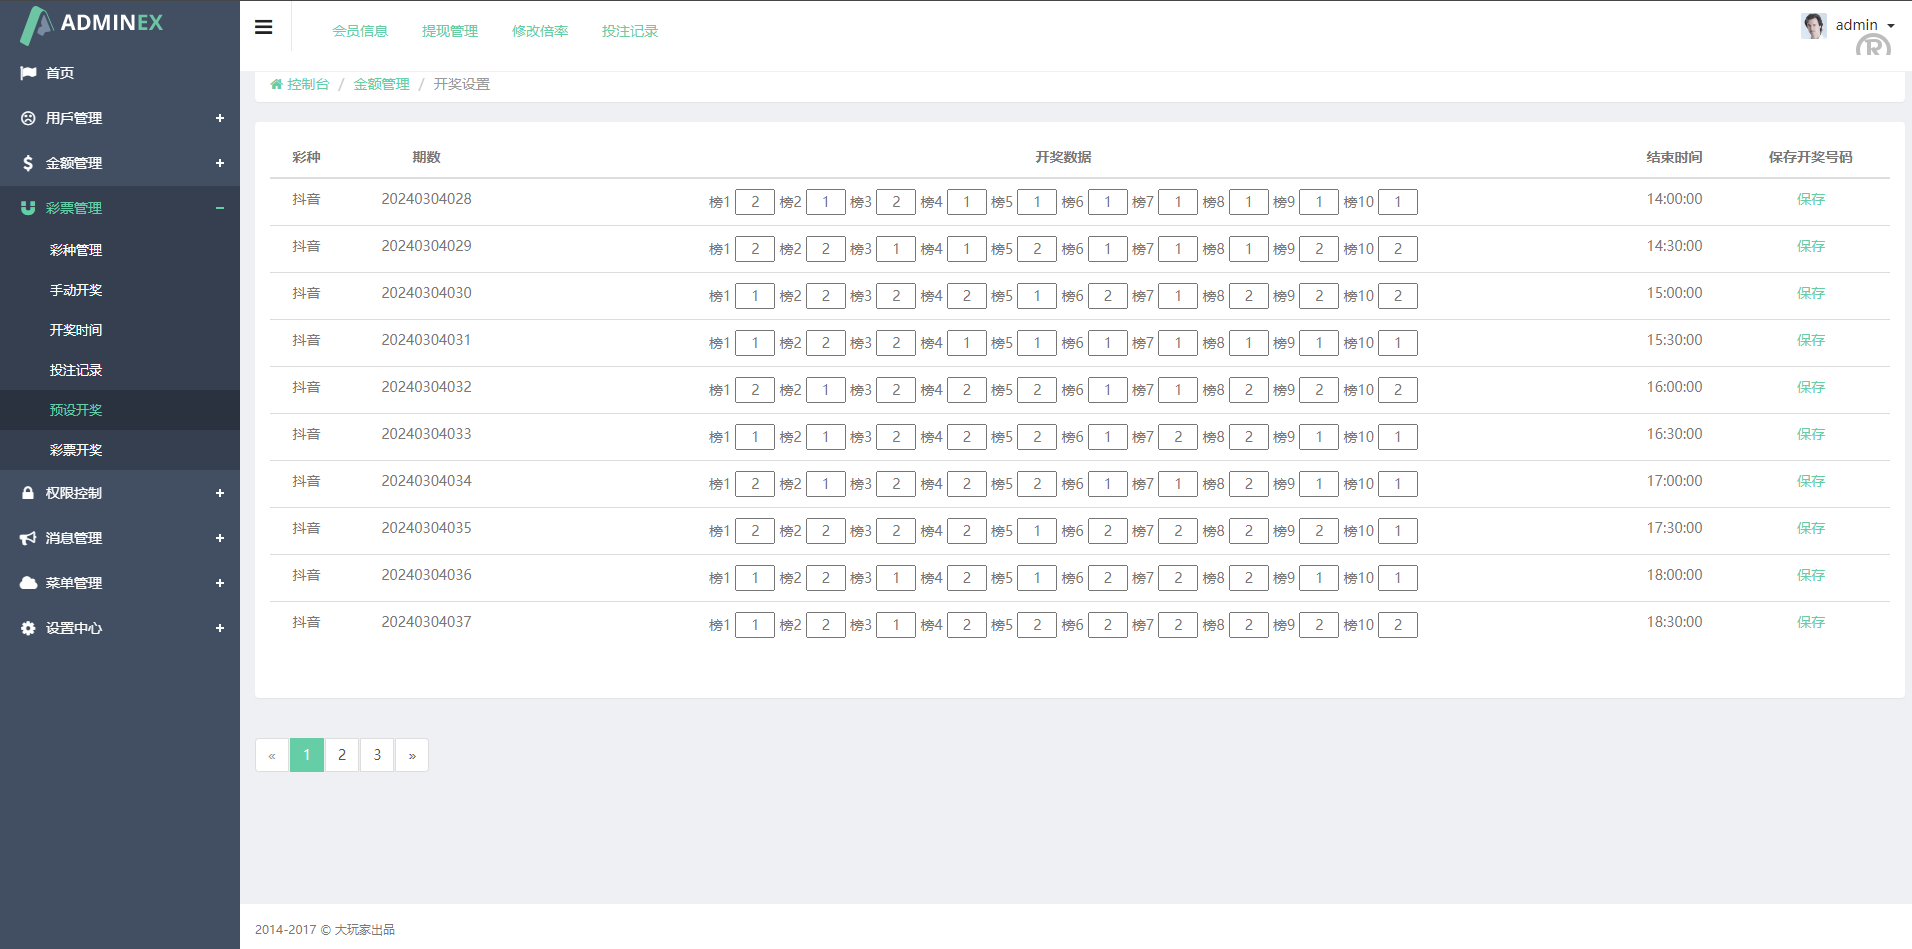Click the lock icon for 权限控制
Viewport: 1912px width, 949px height.
pyautogui.click(x=28, y=493)
